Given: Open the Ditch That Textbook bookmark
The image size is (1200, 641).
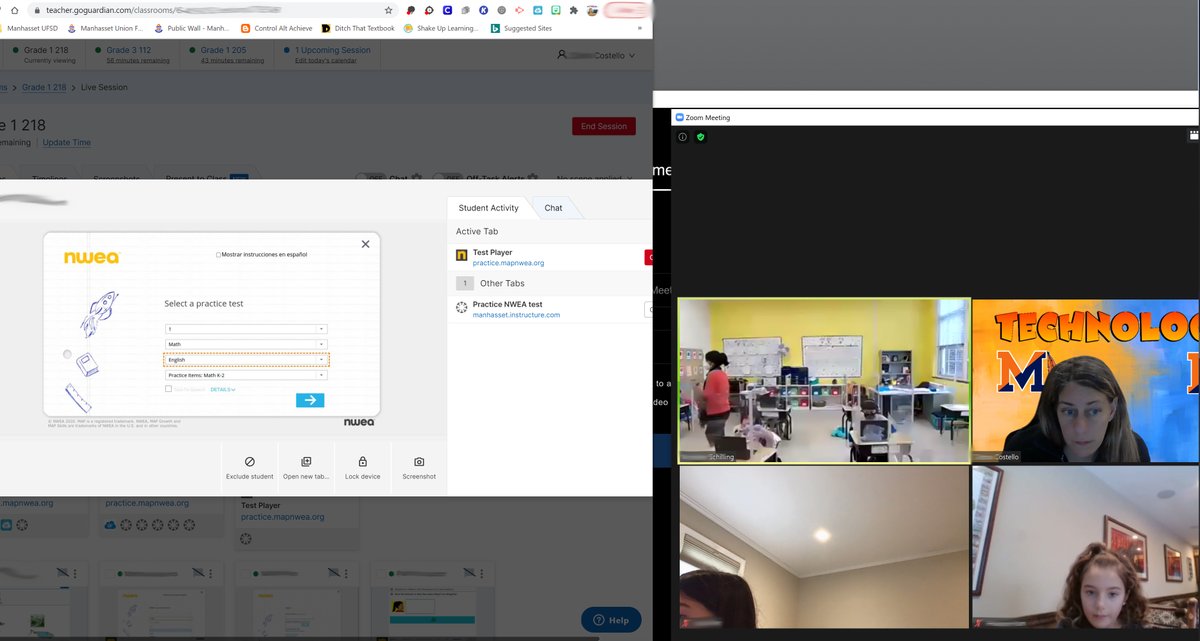Looking at the screenshot, I should click(x=358, y=28).
